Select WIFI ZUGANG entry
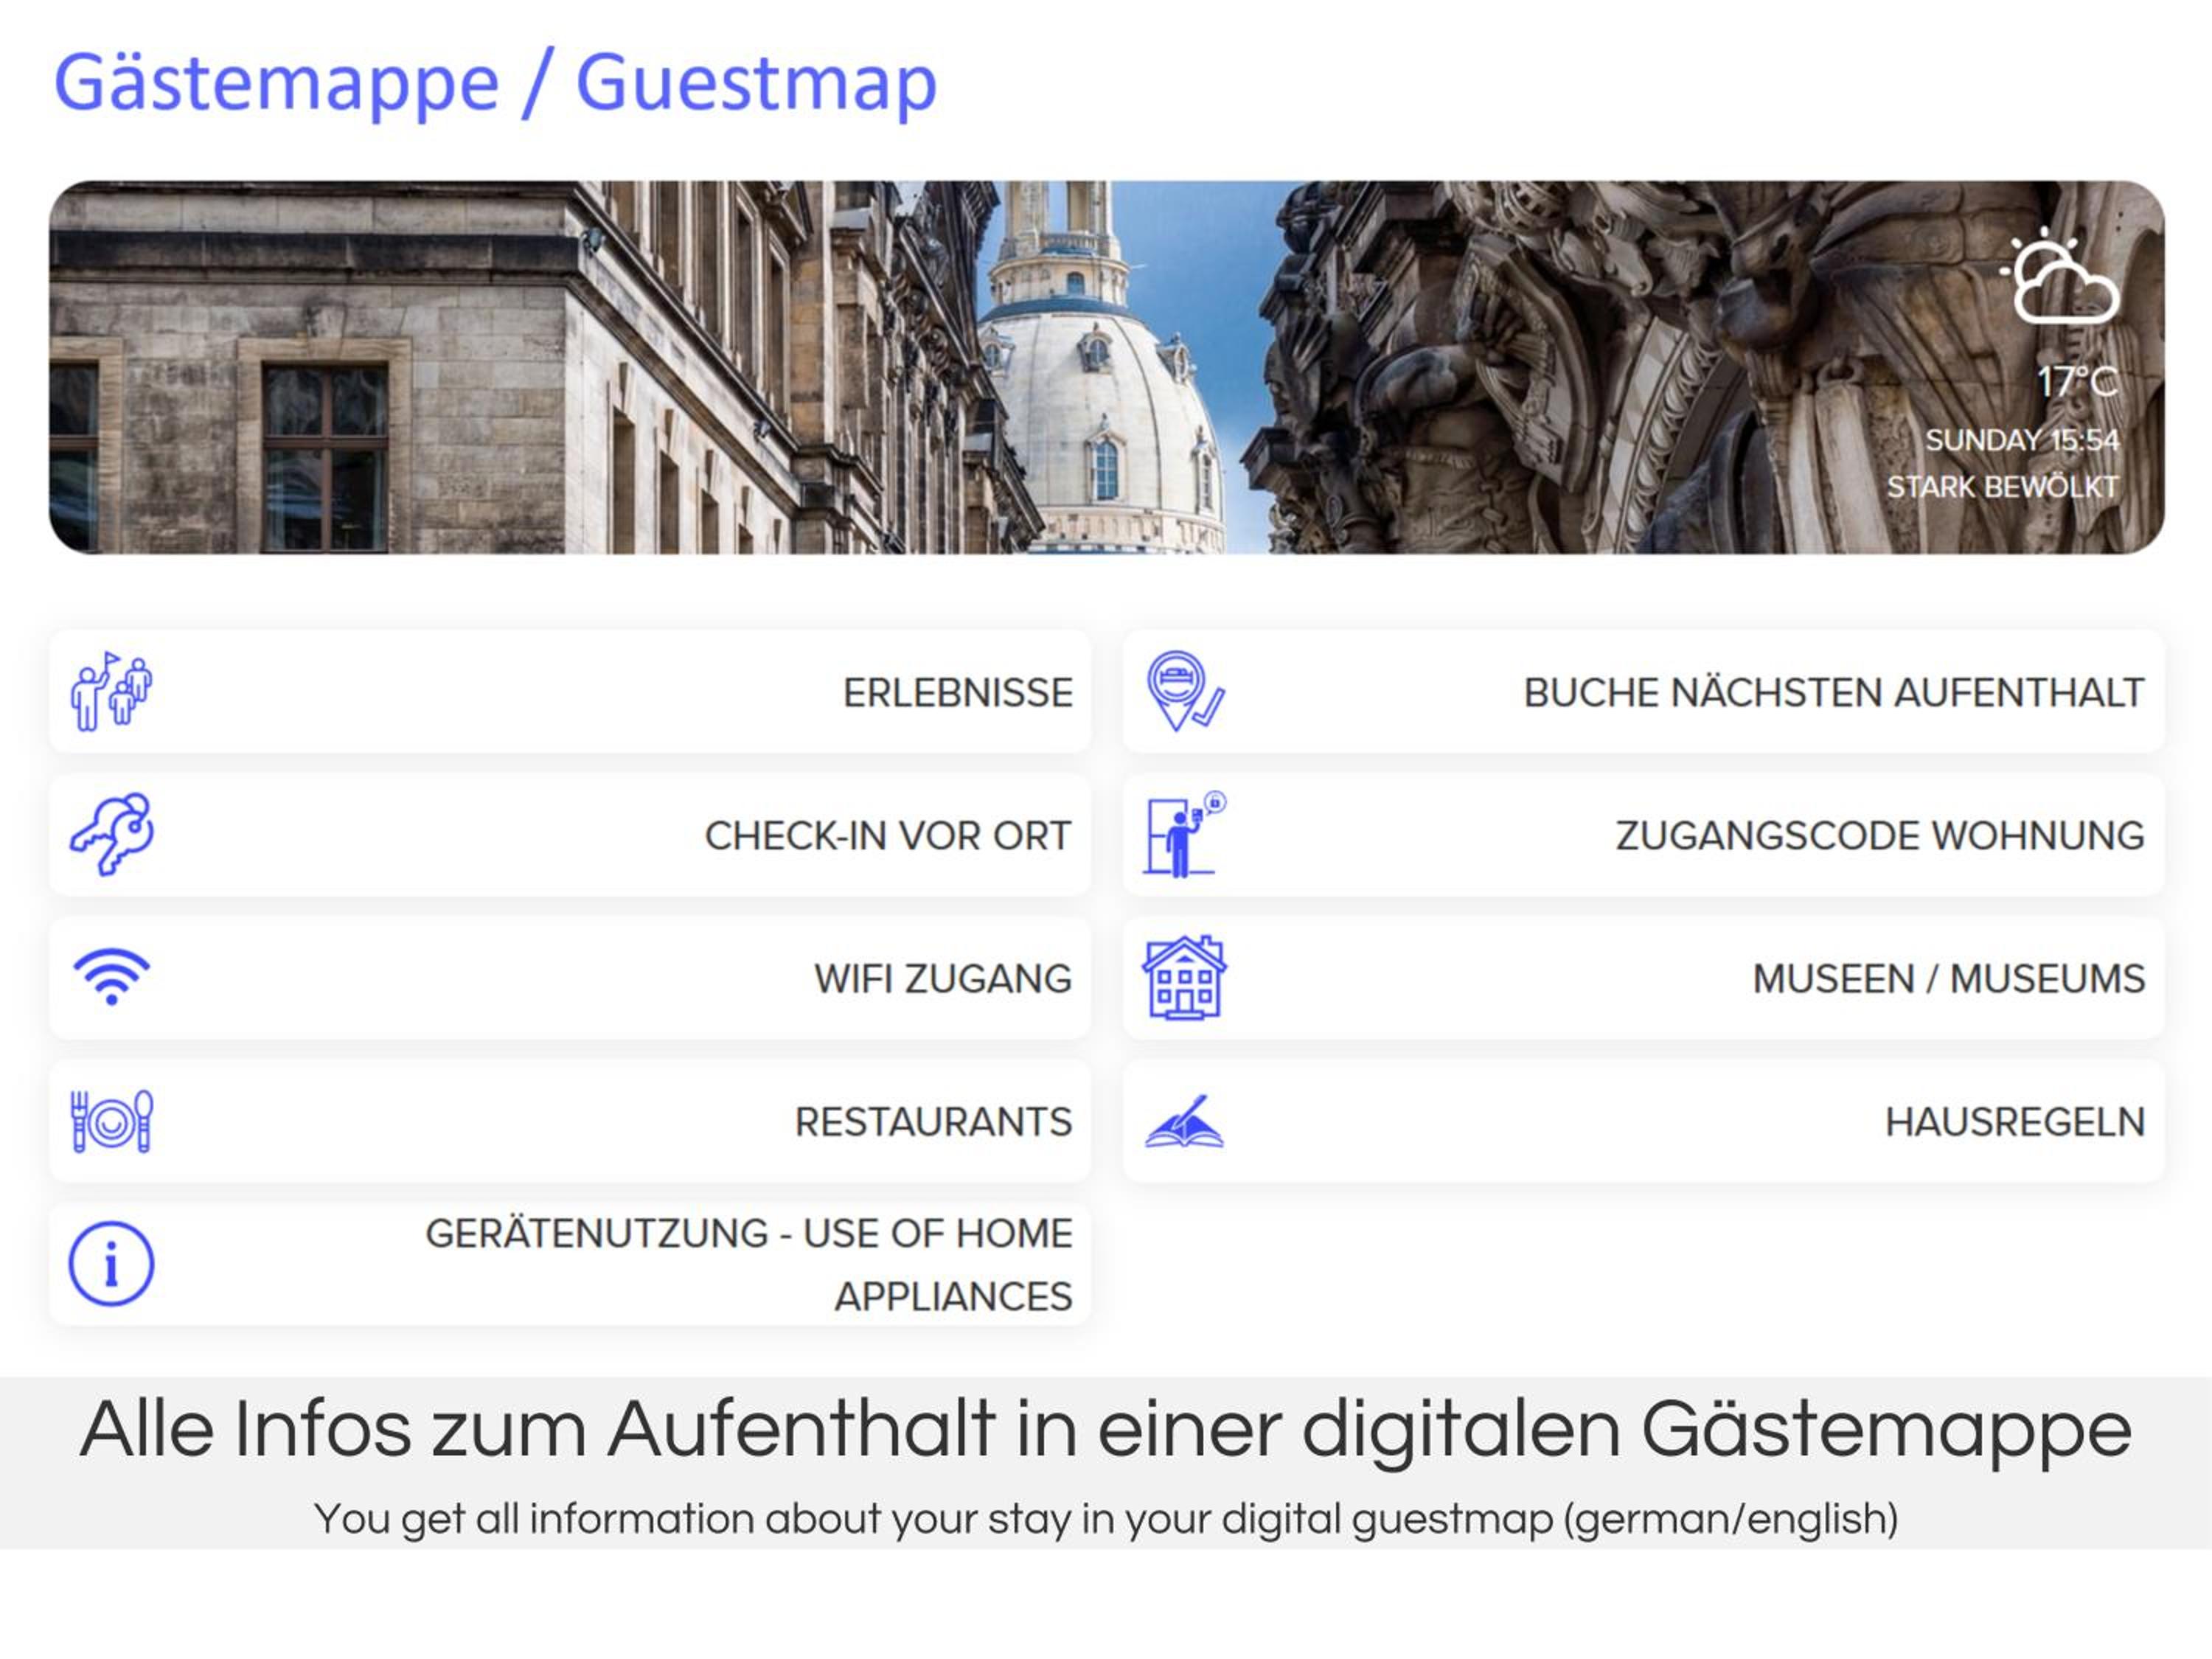Screen dimensions: 2212x1659 tap(570, 977)
